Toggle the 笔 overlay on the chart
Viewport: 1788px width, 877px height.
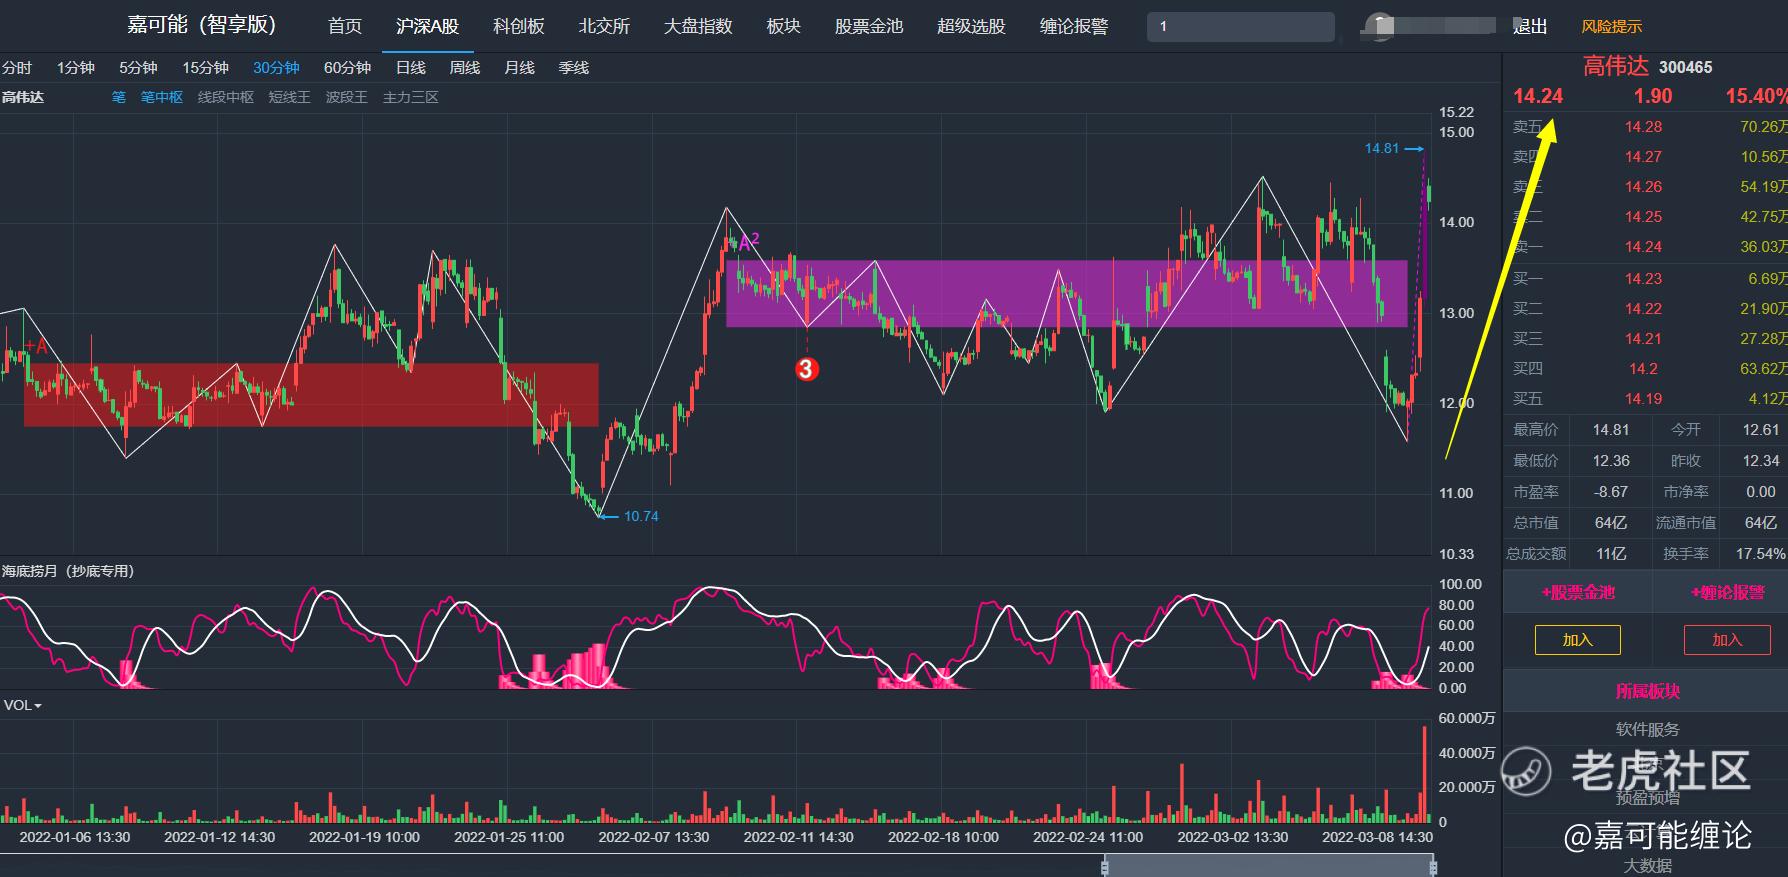[x=119, y=97]
